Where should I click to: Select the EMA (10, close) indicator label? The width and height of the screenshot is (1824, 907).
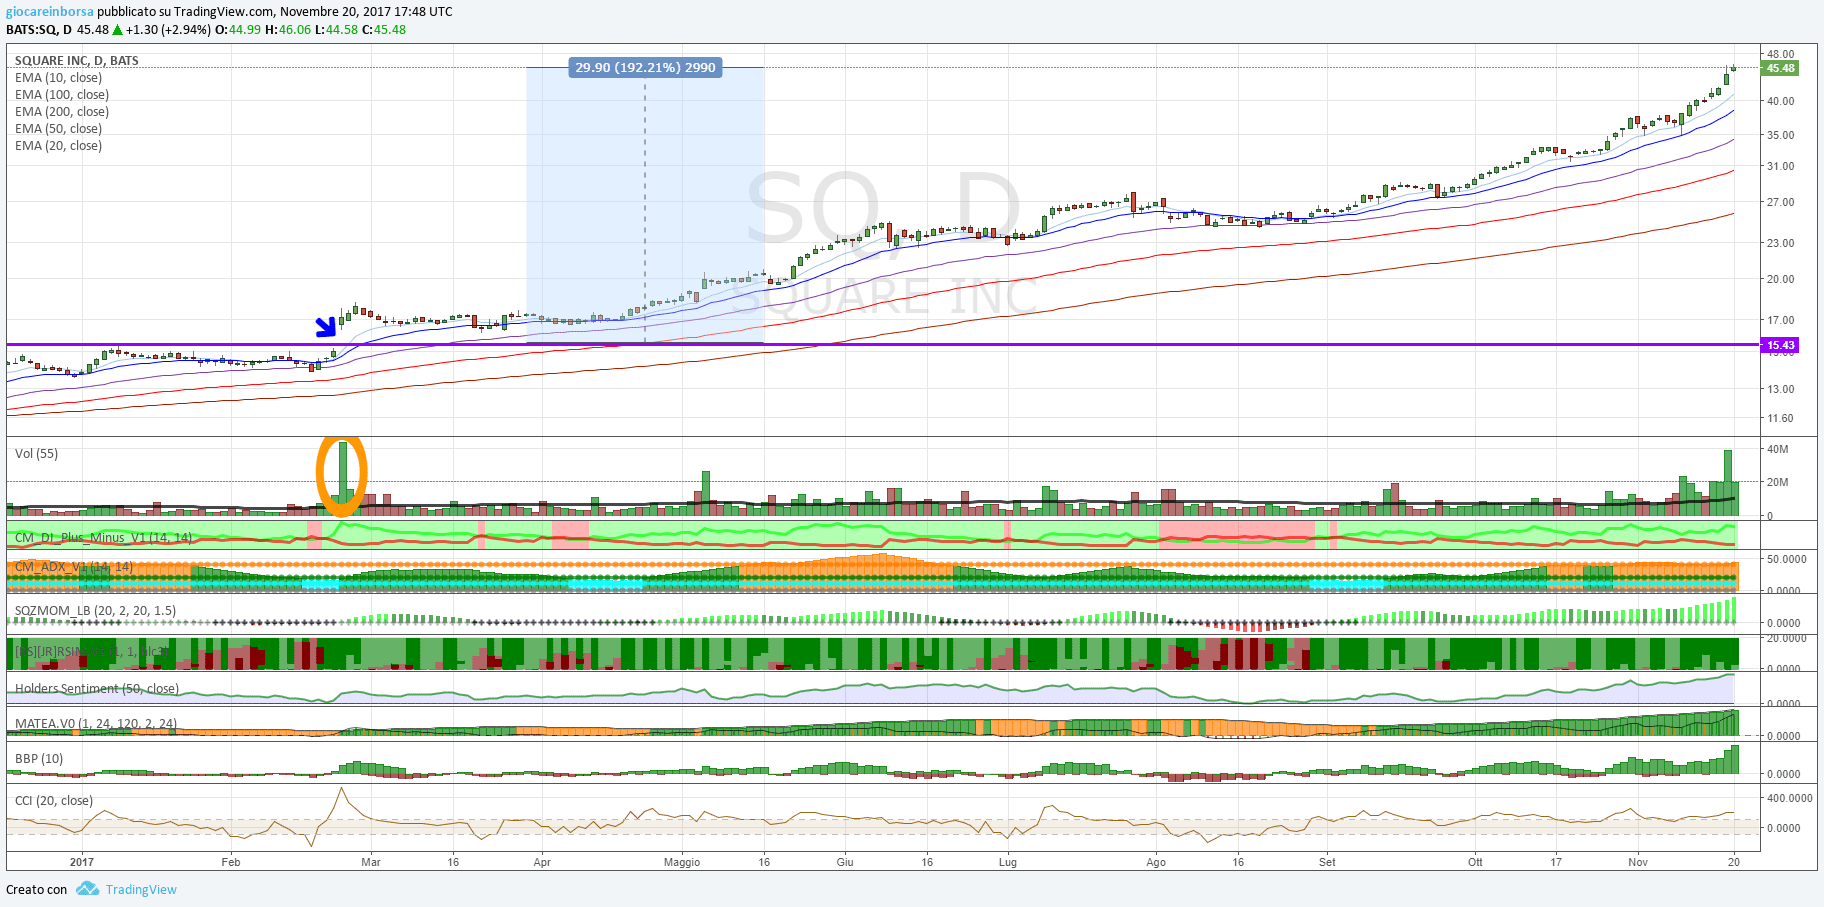click(x=58, y=78)
